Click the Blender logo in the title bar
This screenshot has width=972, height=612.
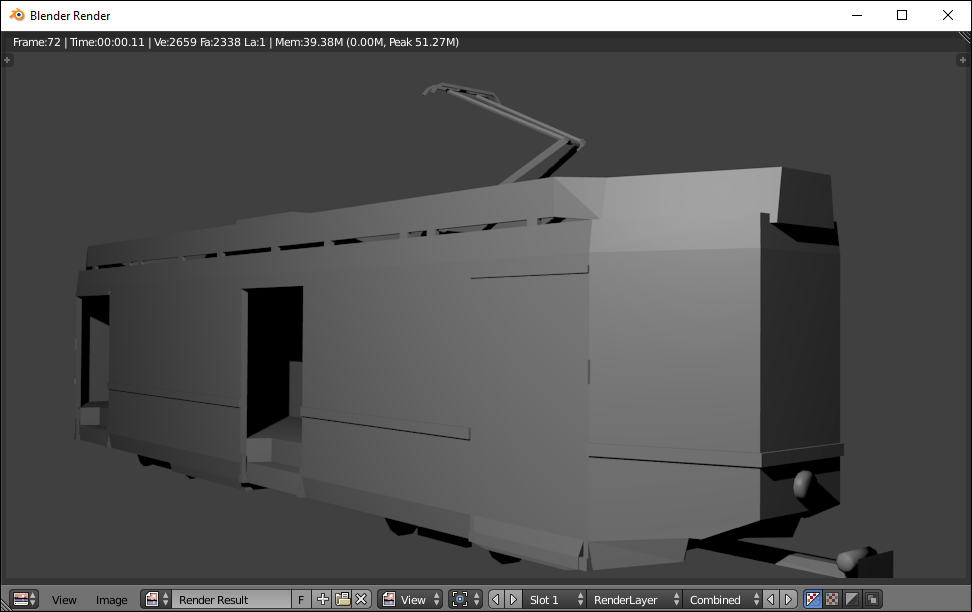pyautogui.click(x=17, y=15)
